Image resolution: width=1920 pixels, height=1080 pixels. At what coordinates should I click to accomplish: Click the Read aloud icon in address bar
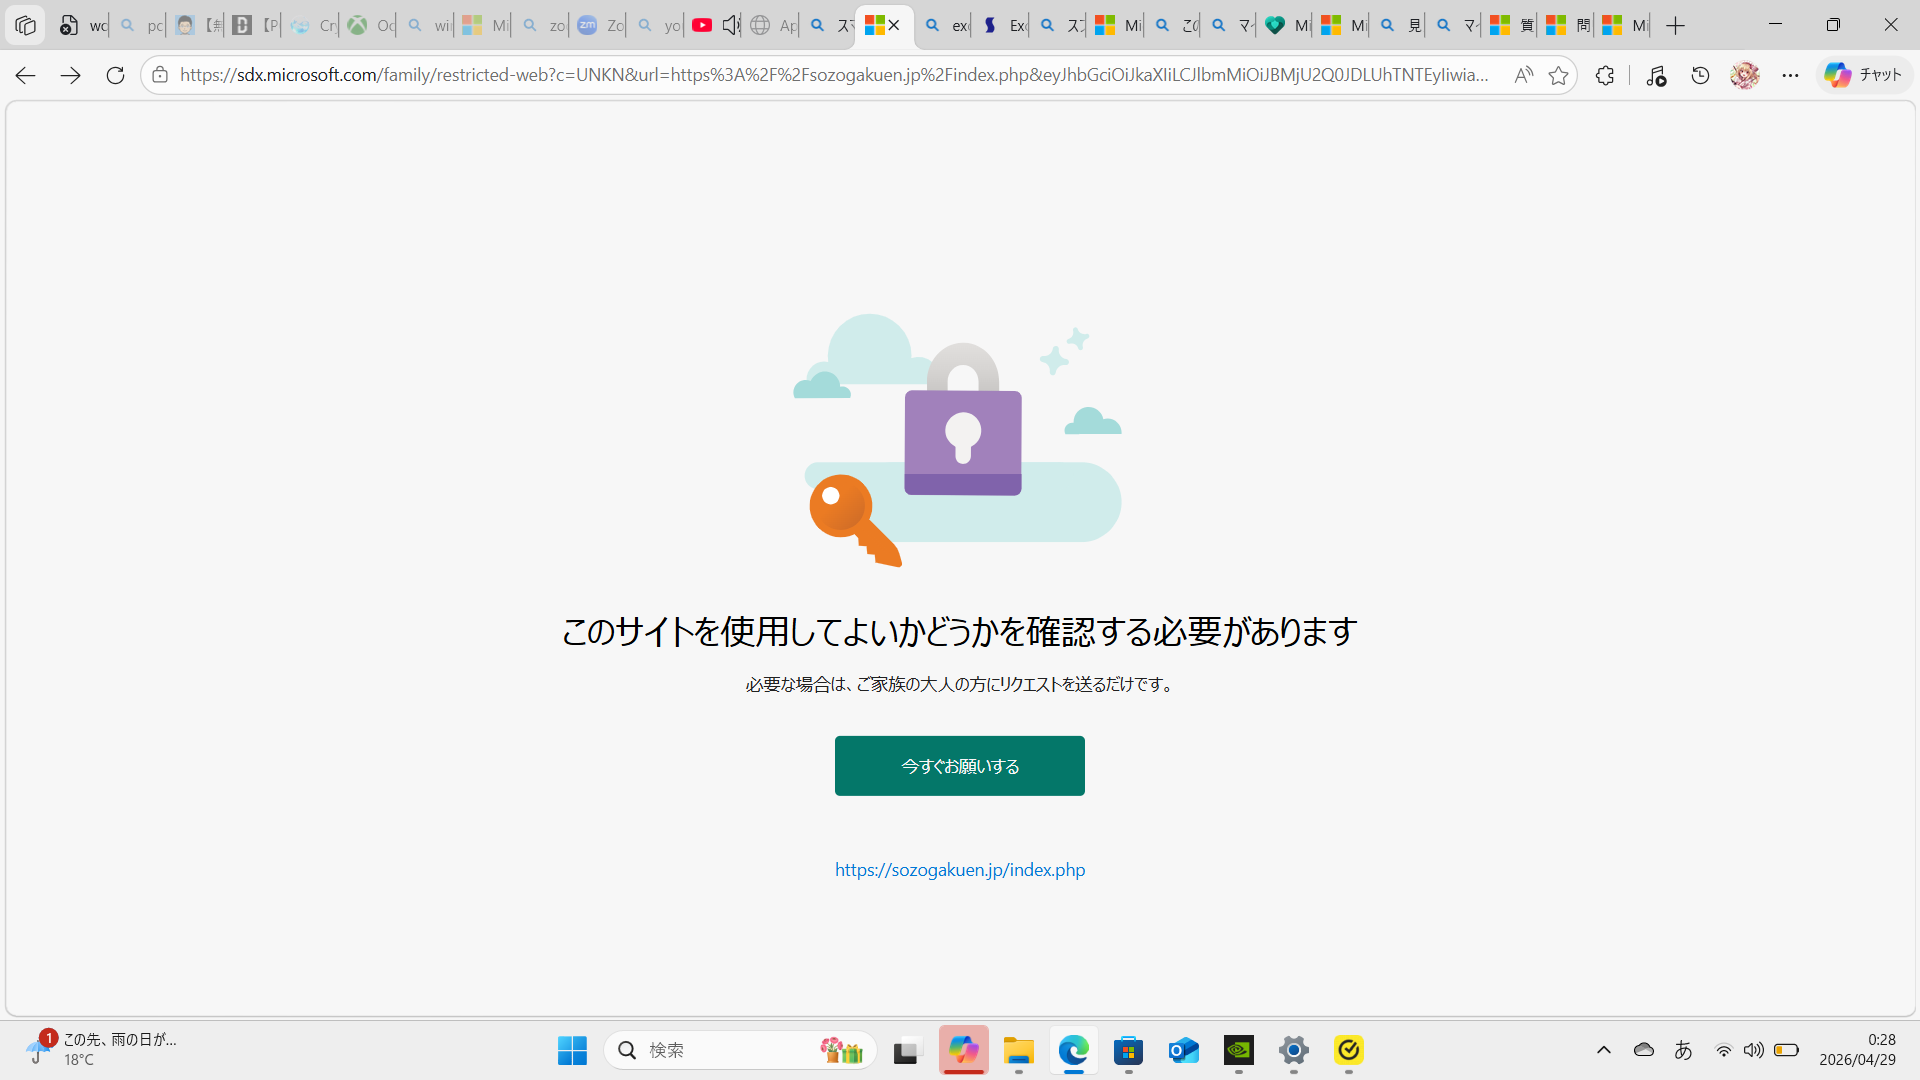[1523, 75]
